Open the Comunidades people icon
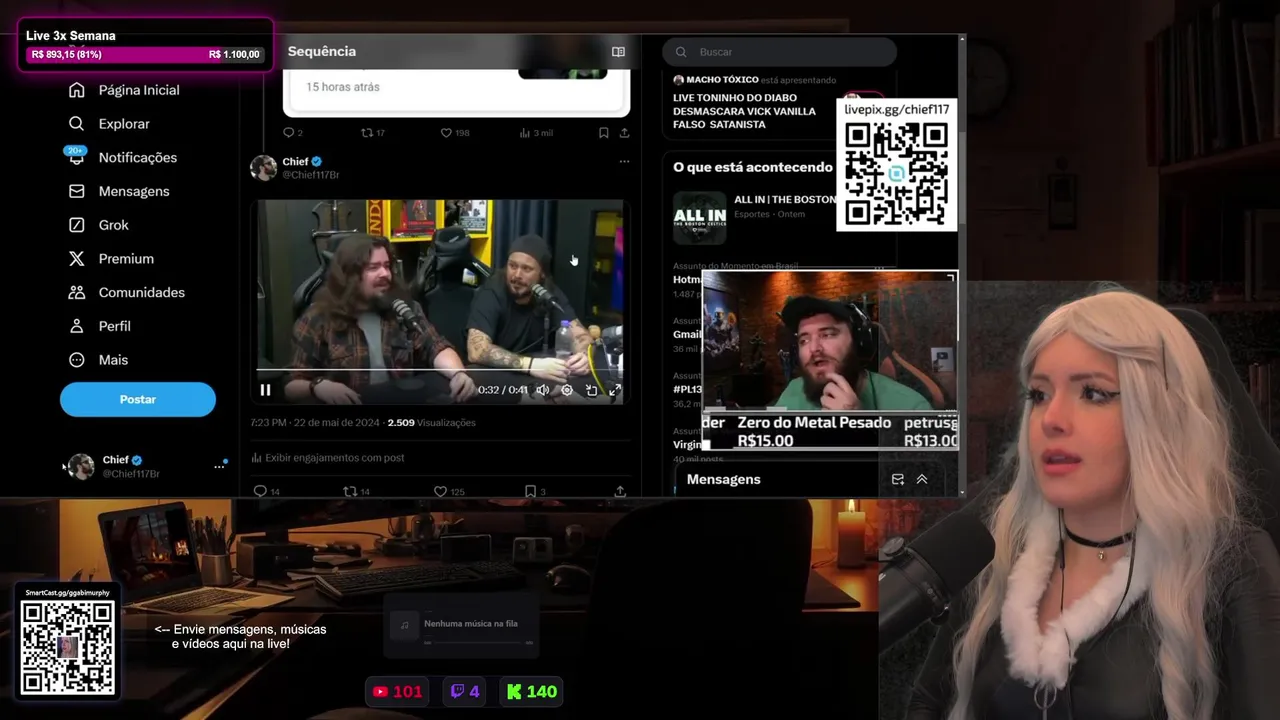The image size is (1280, 720). tap(77, 292)
